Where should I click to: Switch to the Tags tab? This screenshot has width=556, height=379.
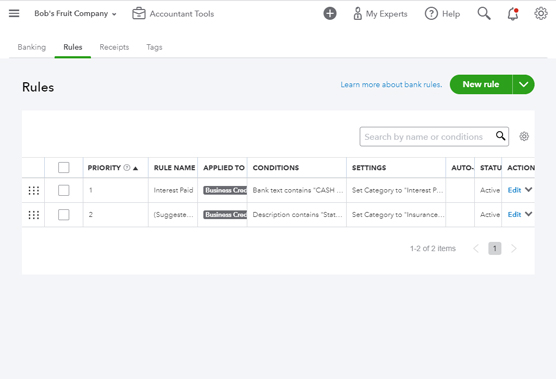[x=154, y=47]
